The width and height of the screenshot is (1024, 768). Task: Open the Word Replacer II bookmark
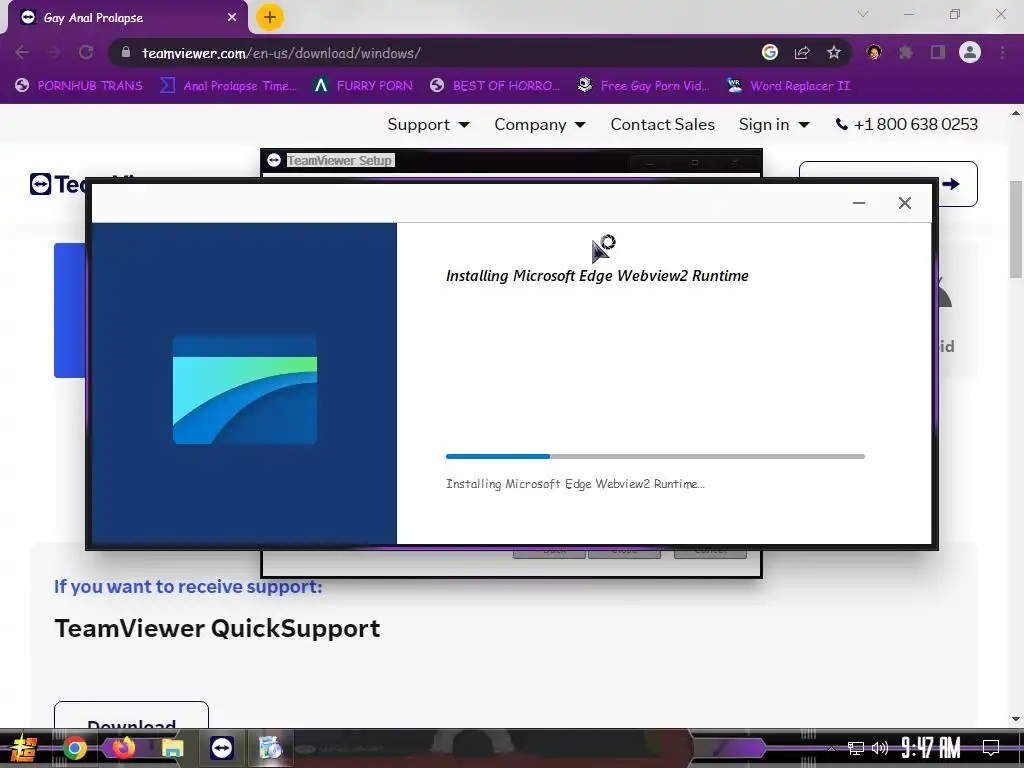coord(788,86)
